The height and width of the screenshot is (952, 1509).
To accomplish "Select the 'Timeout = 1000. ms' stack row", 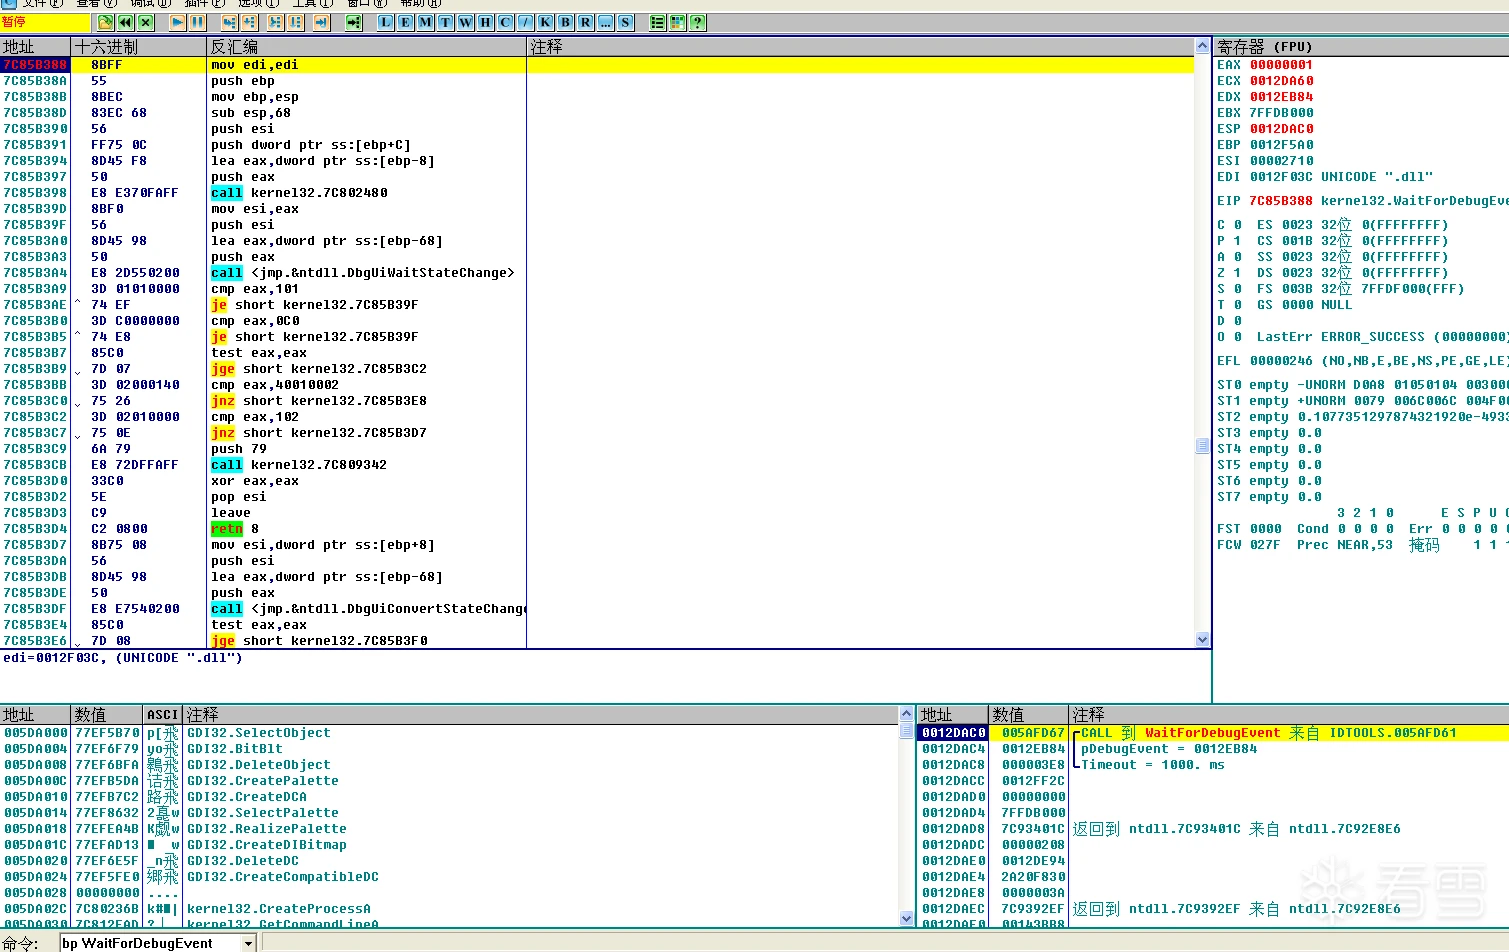I will (1213, 765).
